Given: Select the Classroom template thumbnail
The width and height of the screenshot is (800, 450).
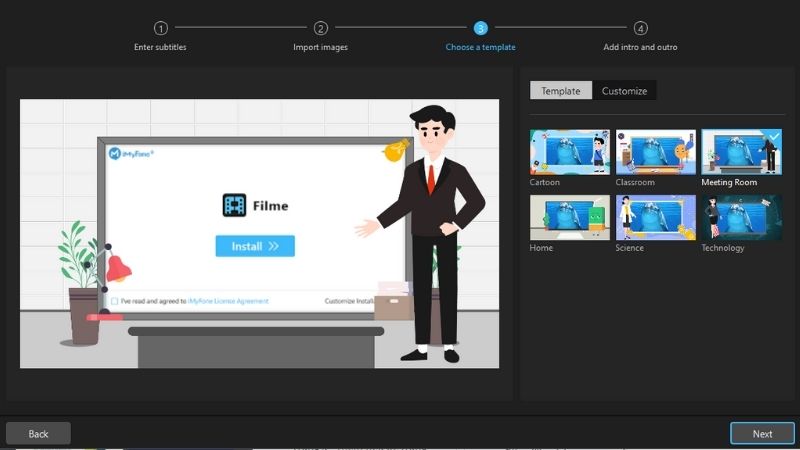Looking at the screenshot, I should pos(656,152).
